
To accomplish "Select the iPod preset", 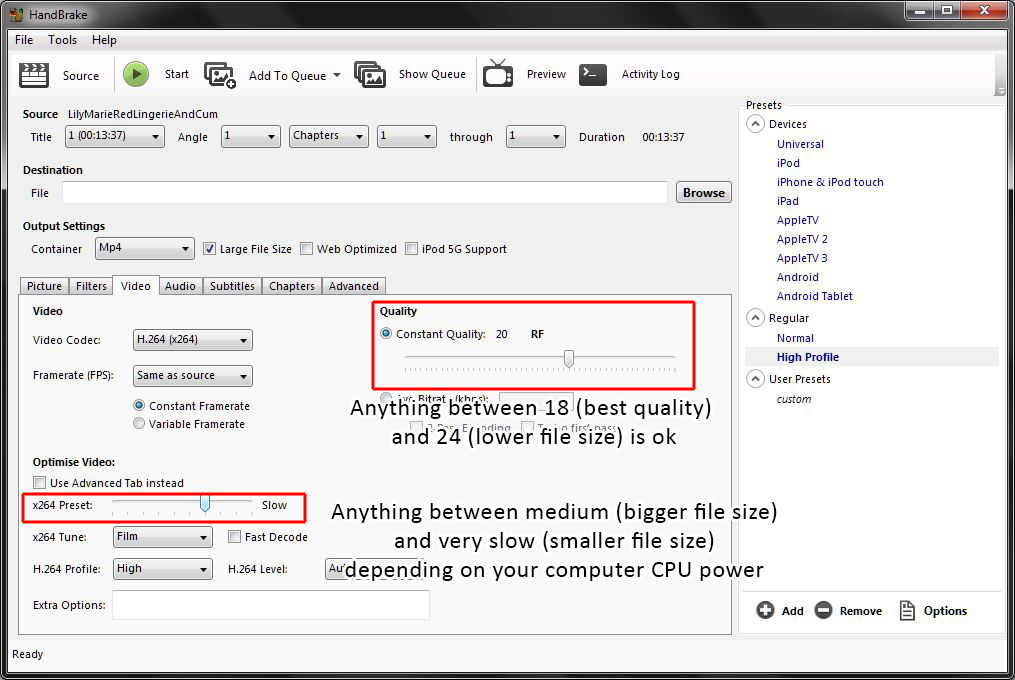I will pos(788,163).
